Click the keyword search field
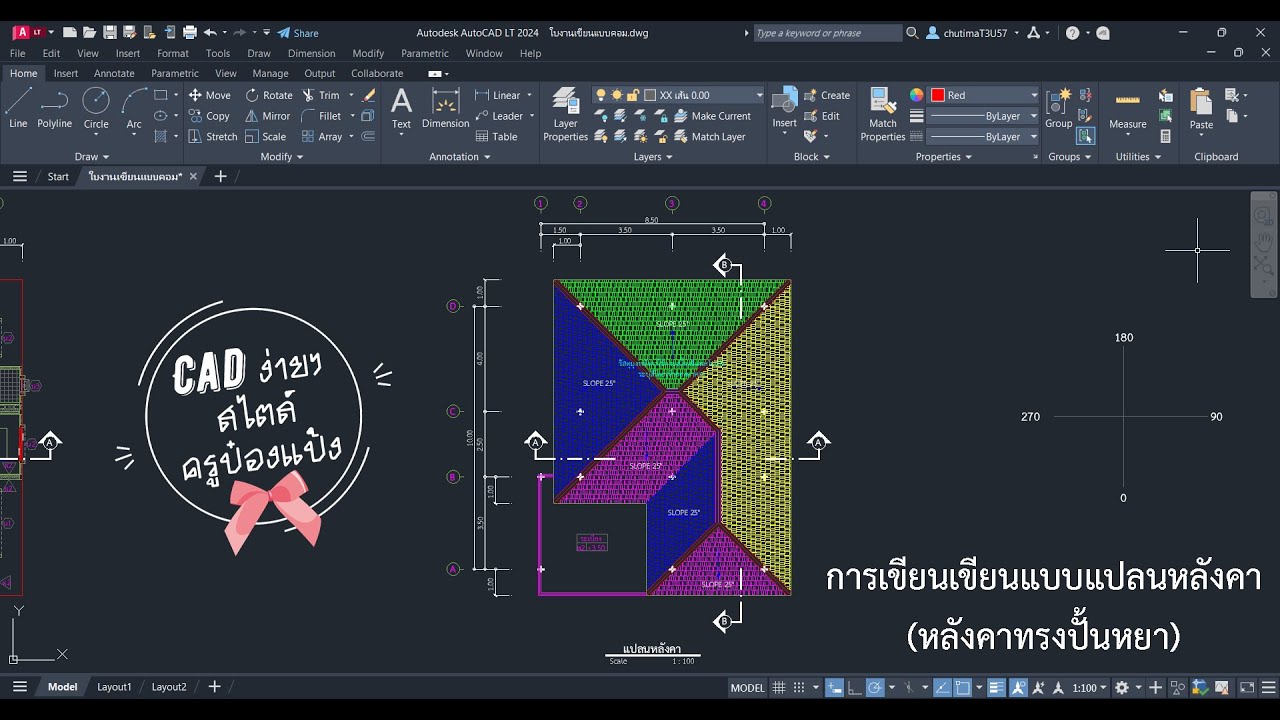Image resolution: width=1280 pixels, height=720 pixels. tap(828, 33)
